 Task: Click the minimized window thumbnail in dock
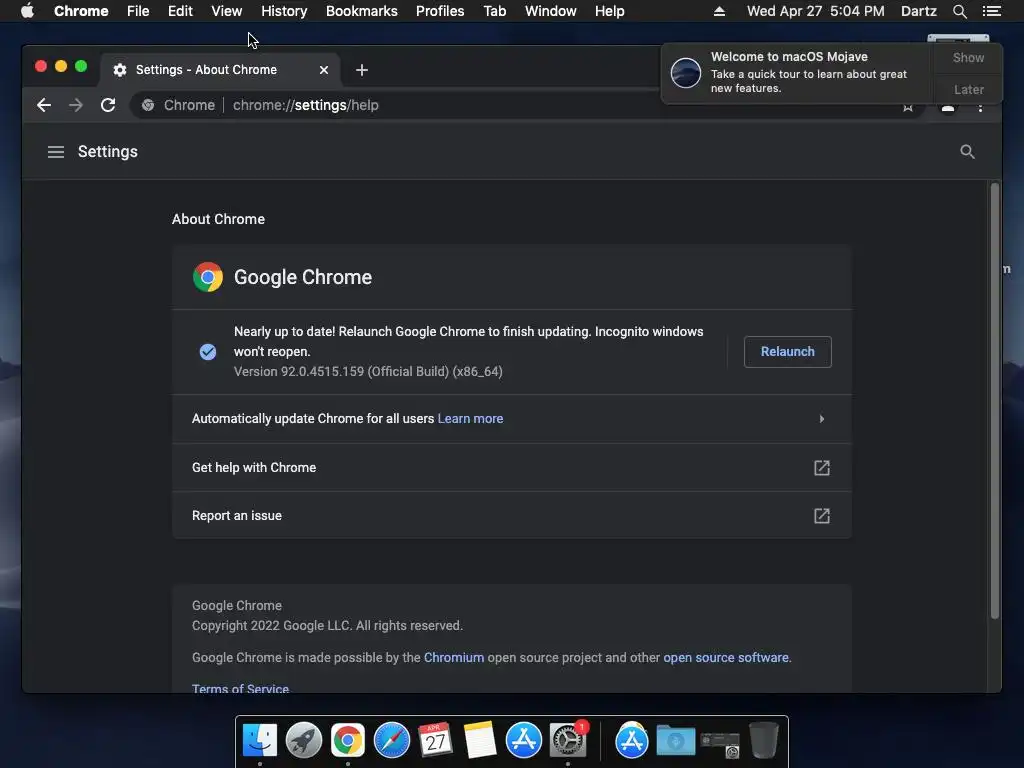[x=720, y=743]
